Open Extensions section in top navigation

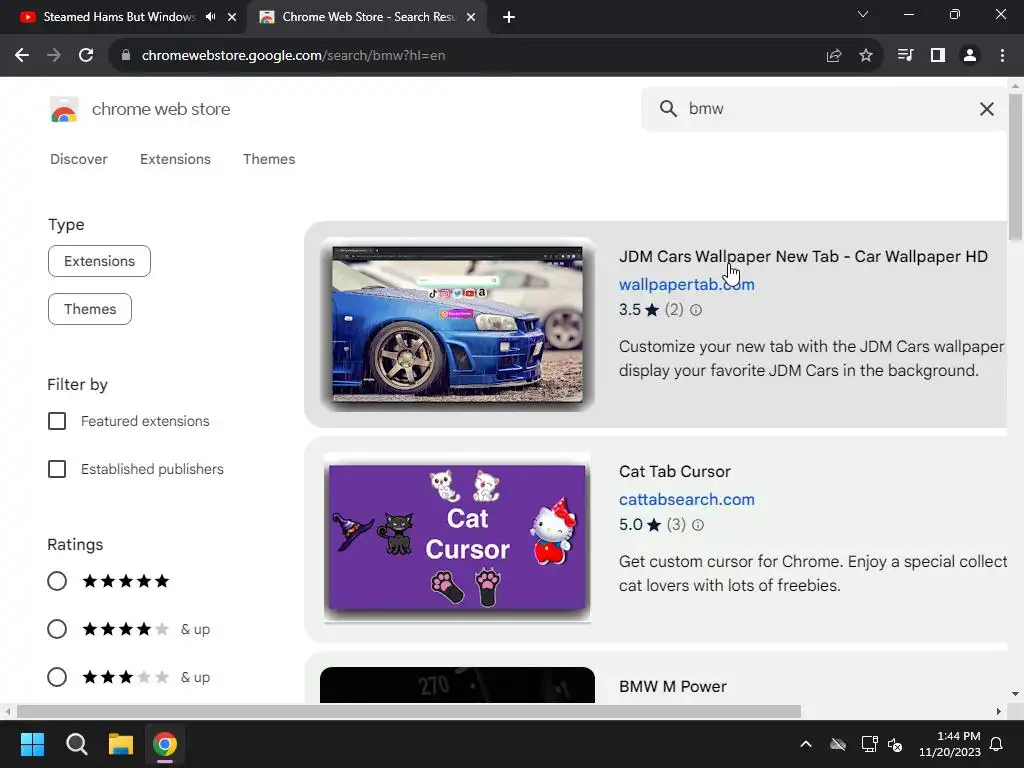coord(175,159)
